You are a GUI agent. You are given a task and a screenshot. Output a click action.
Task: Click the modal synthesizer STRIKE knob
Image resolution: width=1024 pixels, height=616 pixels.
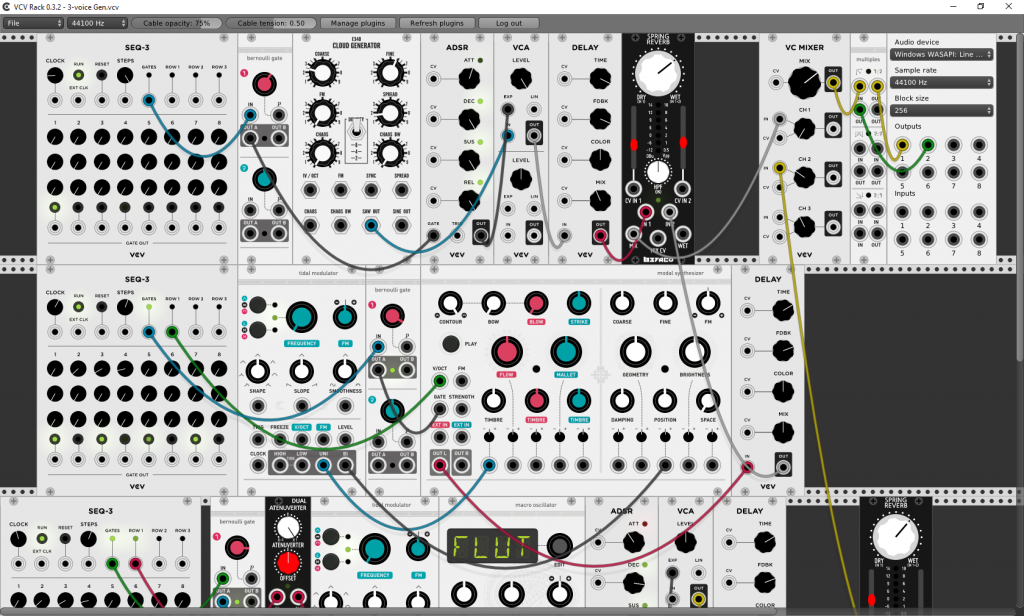click(x=579, y=304)
